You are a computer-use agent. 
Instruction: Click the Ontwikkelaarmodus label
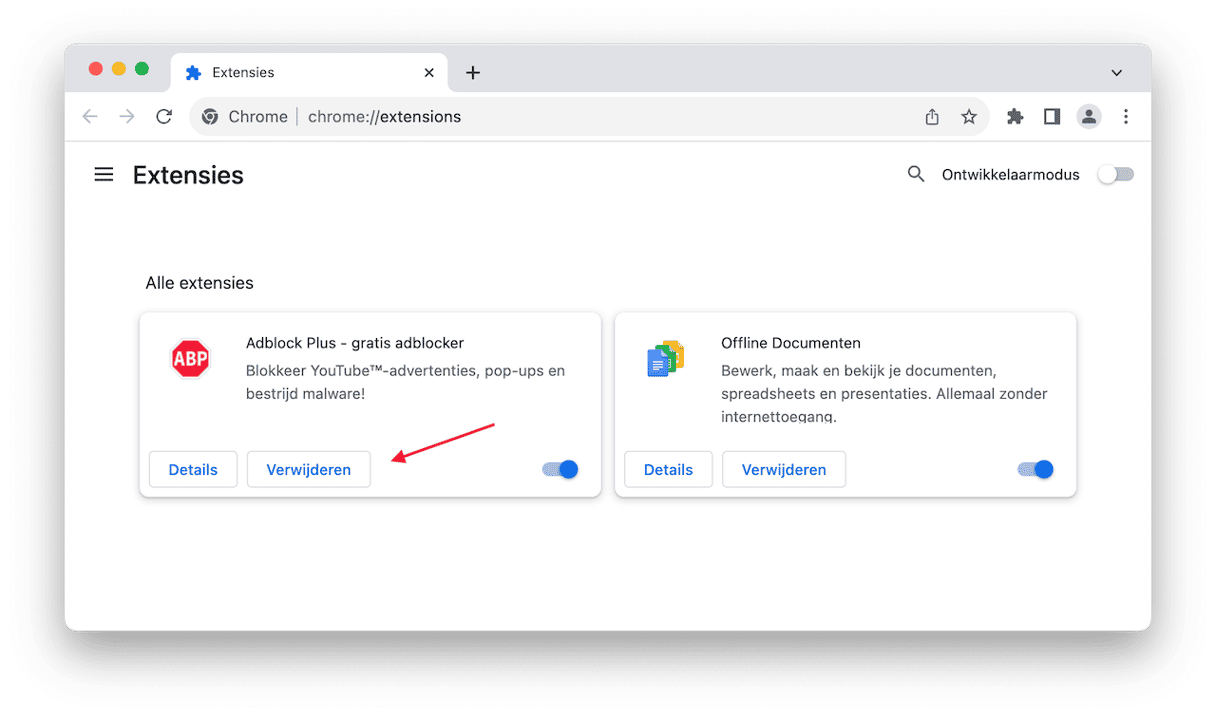point(1011,174)
